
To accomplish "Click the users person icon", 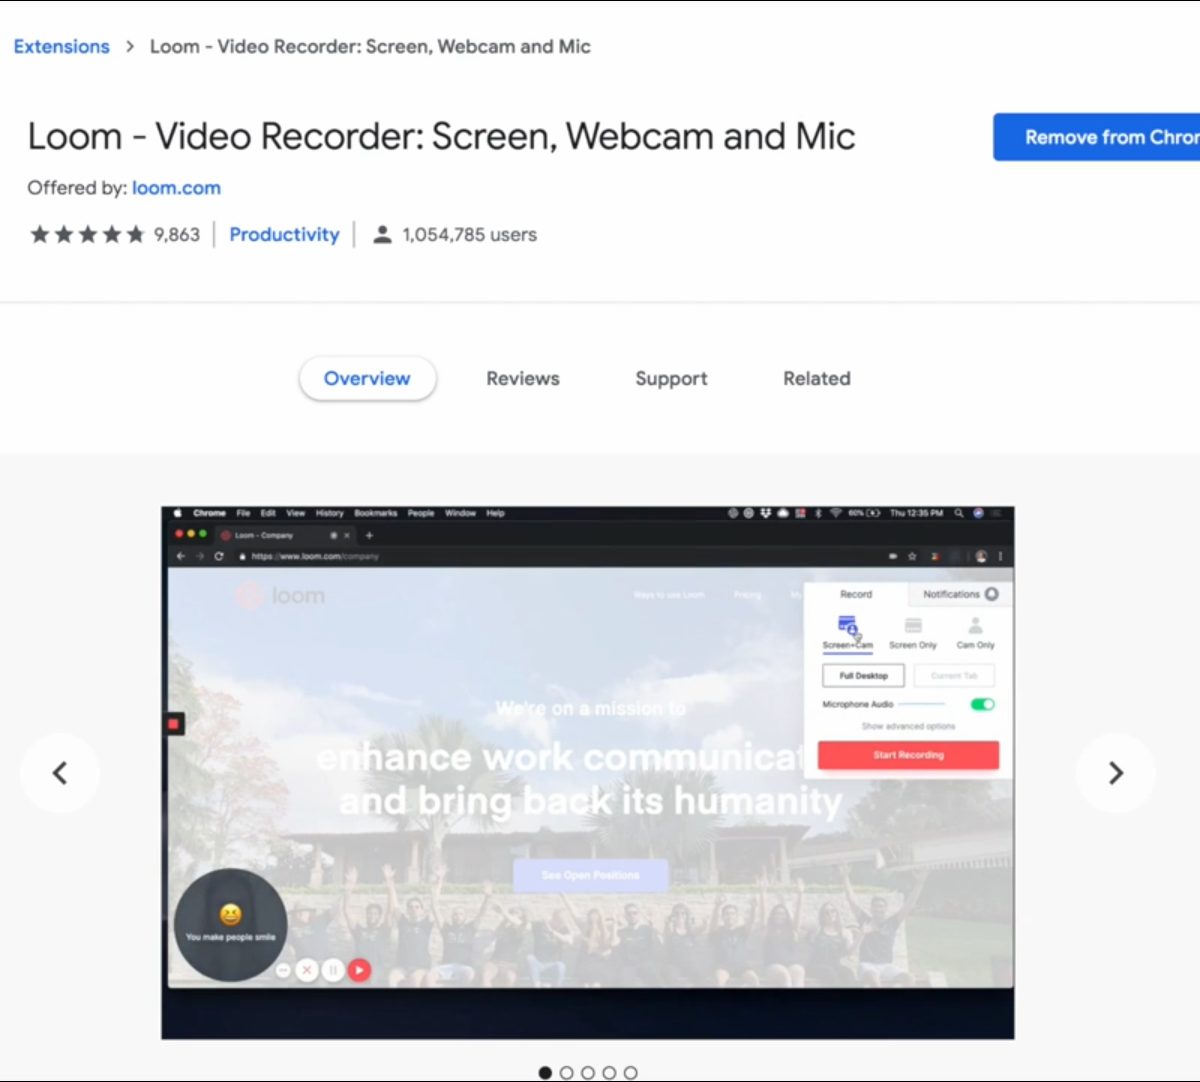I will coord(382,235).
